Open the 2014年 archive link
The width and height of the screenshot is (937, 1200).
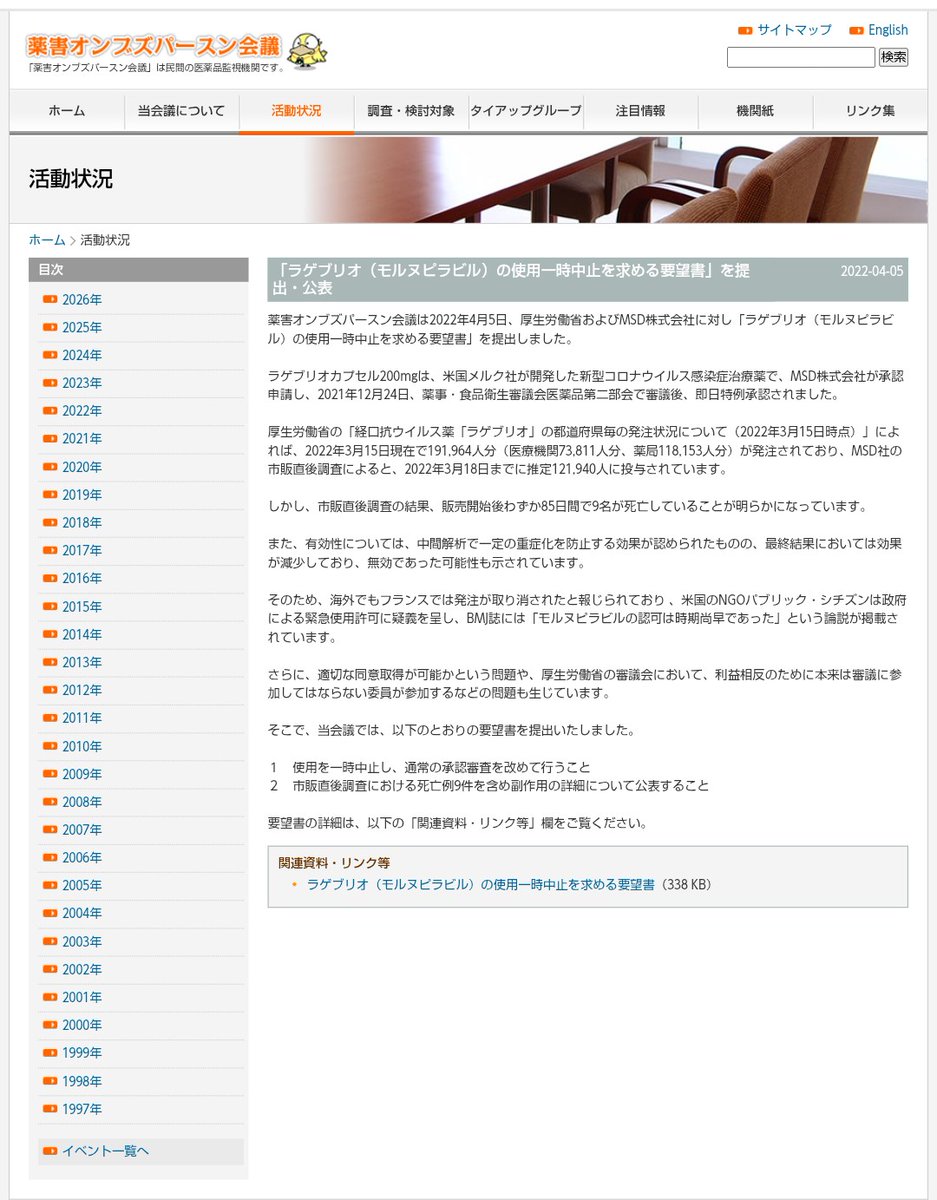click(82, 635)
